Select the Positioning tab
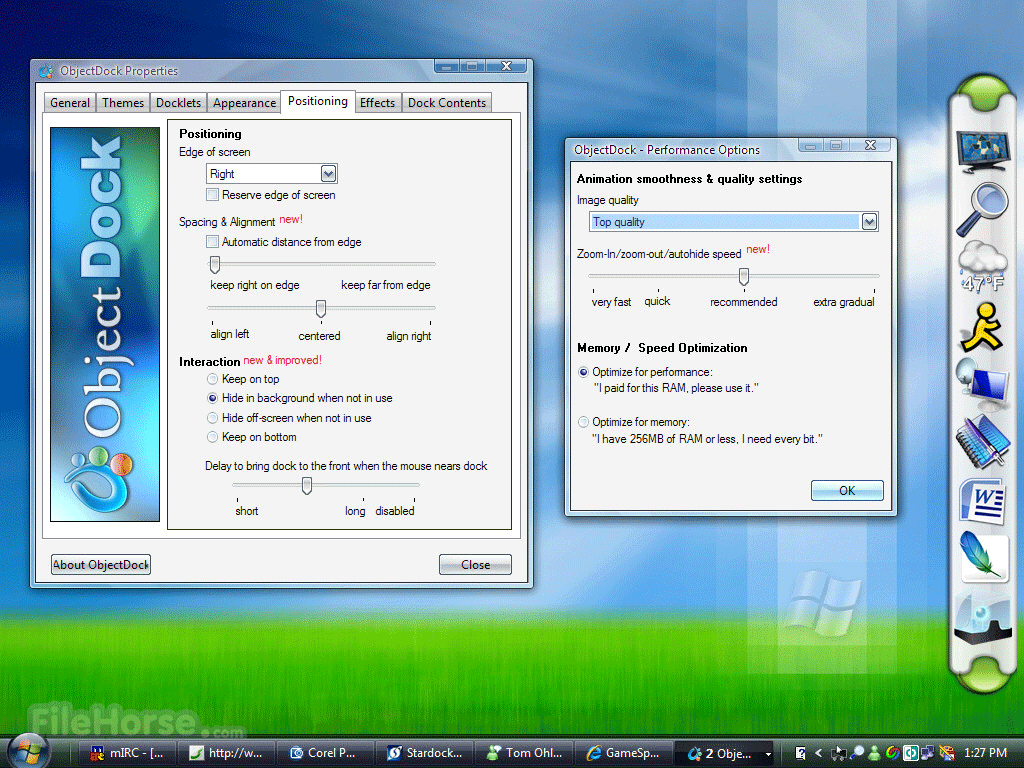This screenshot has height=768, width=1024. (318, 101)
